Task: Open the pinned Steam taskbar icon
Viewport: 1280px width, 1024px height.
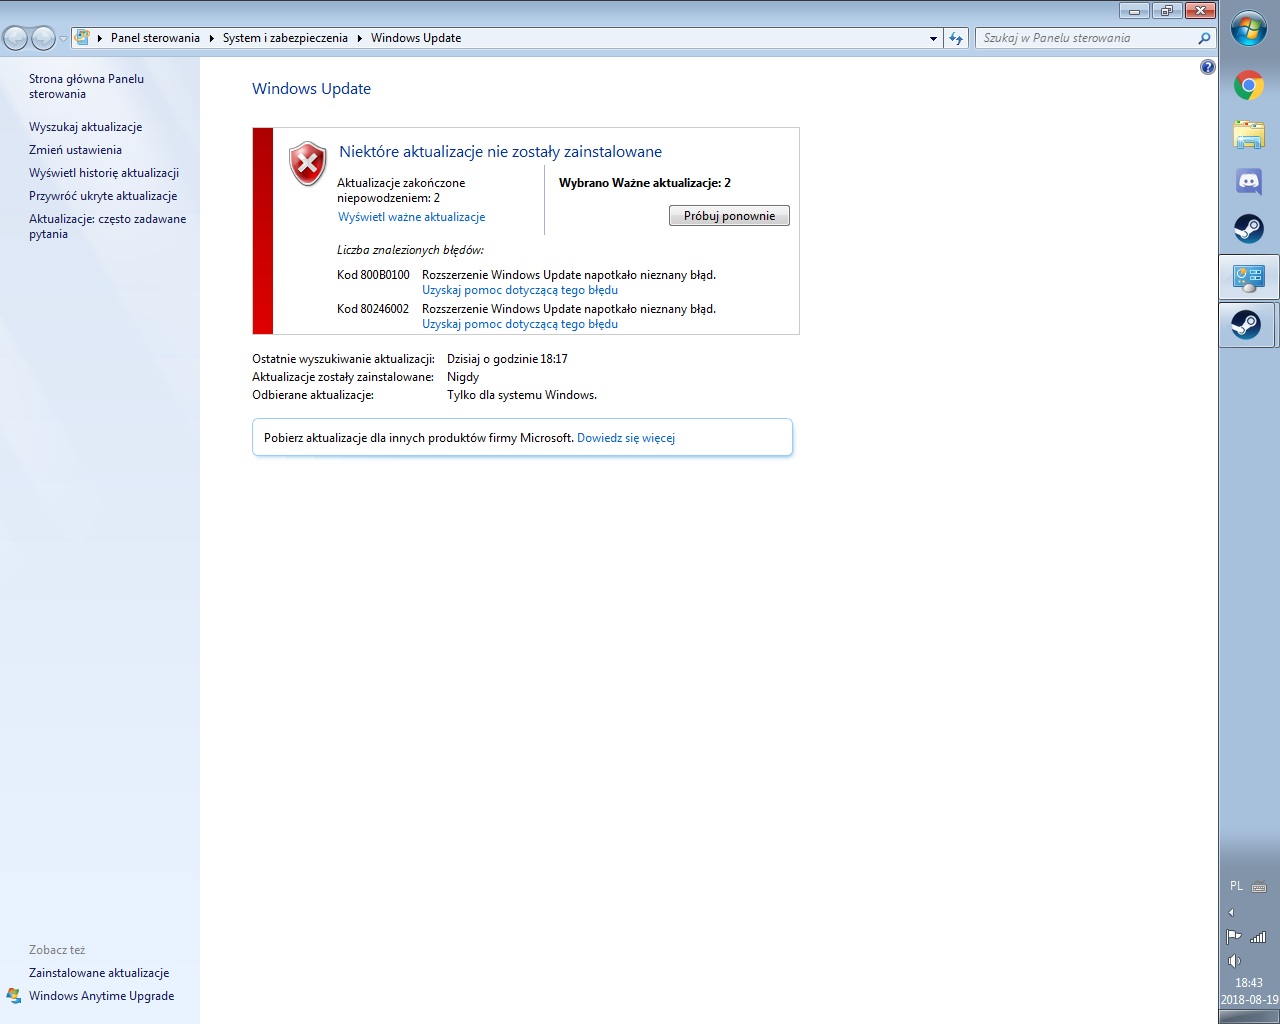Action: pos(1248,229)
